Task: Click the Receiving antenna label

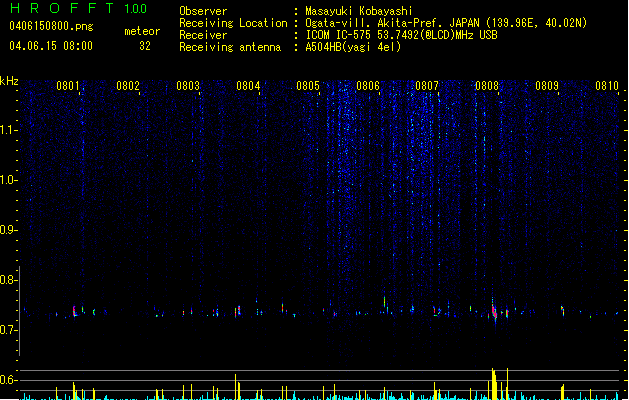Action: coord(230,47)
